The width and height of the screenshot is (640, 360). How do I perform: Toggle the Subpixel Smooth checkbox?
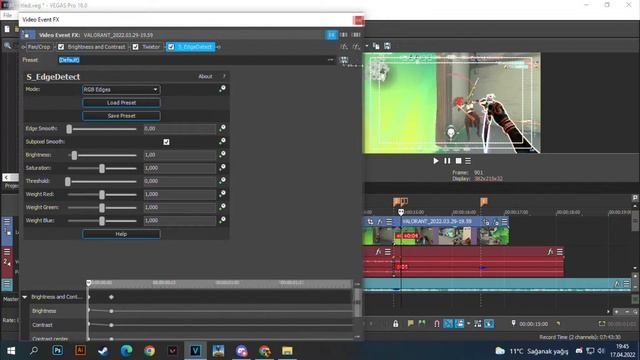tap(166, 142)
